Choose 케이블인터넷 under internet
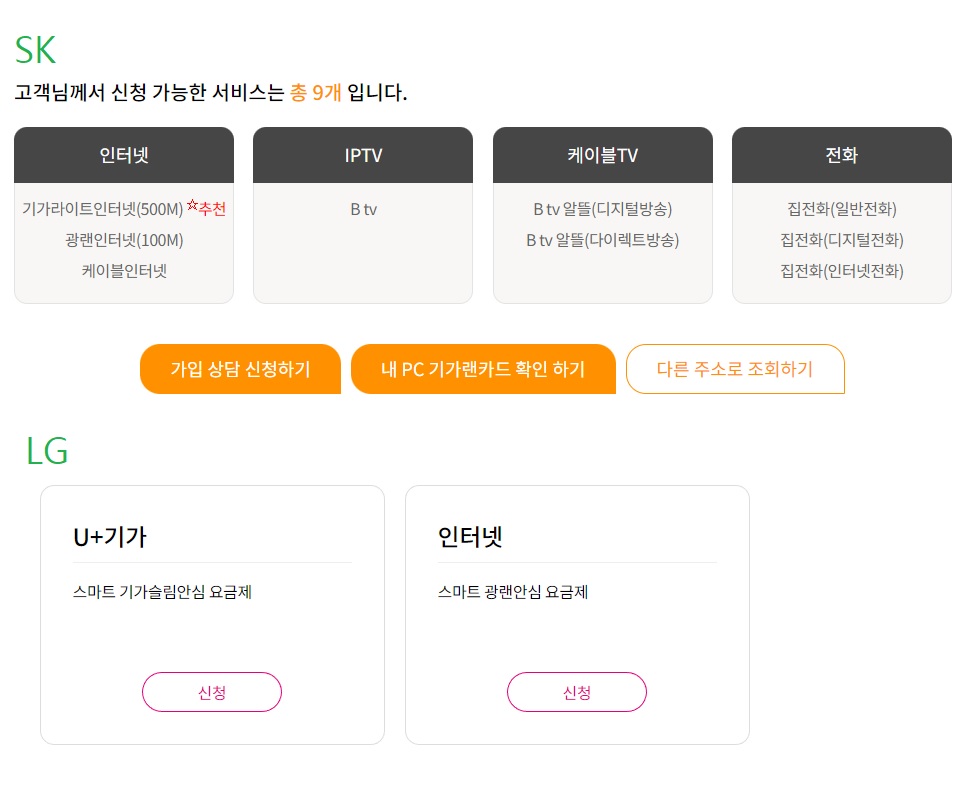The height and width of the screenshot is (789, 973). (124, 271)
